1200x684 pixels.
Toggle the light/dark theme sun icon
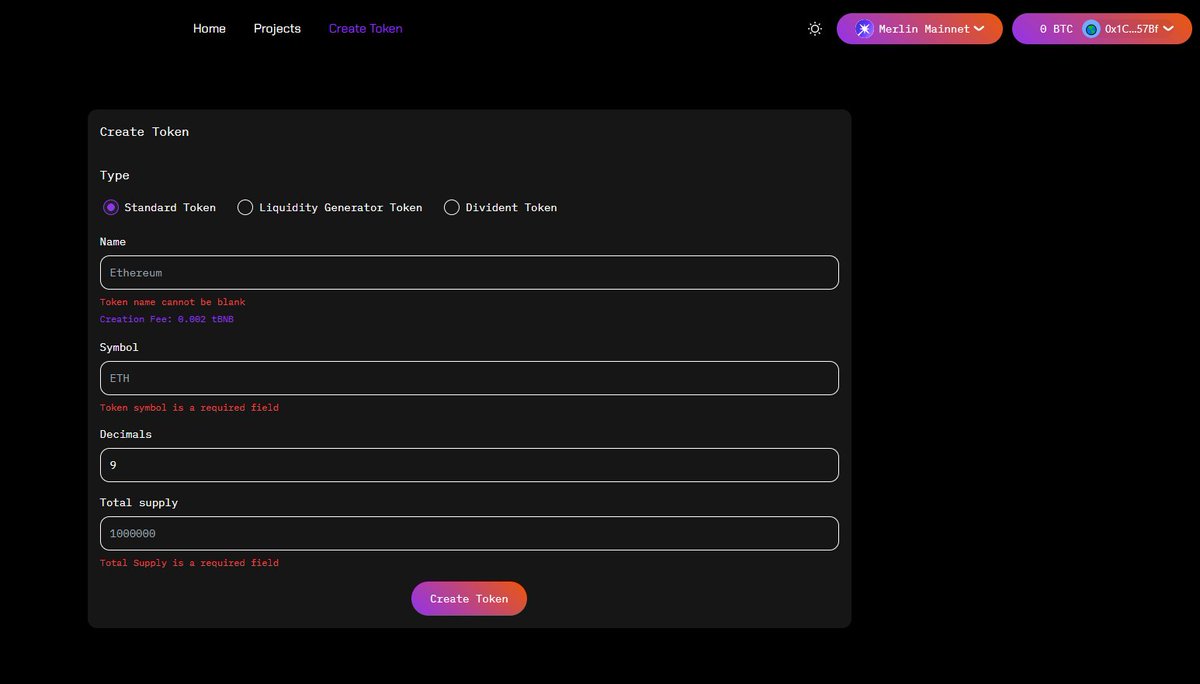click(x=815, y=29)
